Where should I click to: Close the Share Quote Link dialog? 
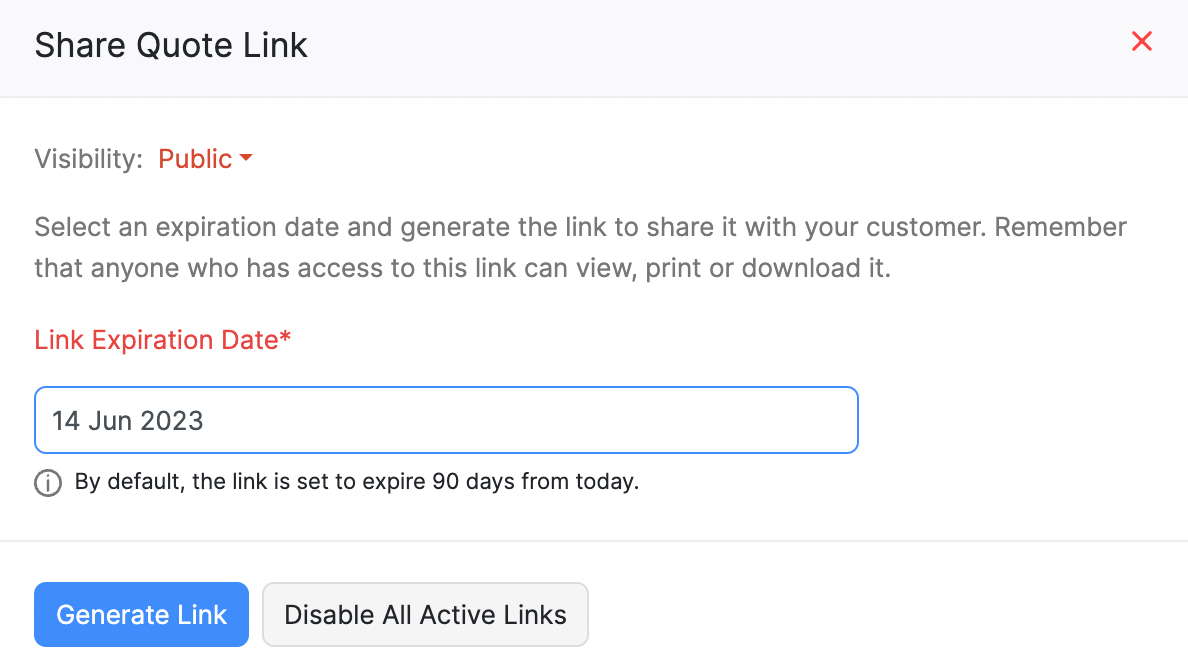1141,42
